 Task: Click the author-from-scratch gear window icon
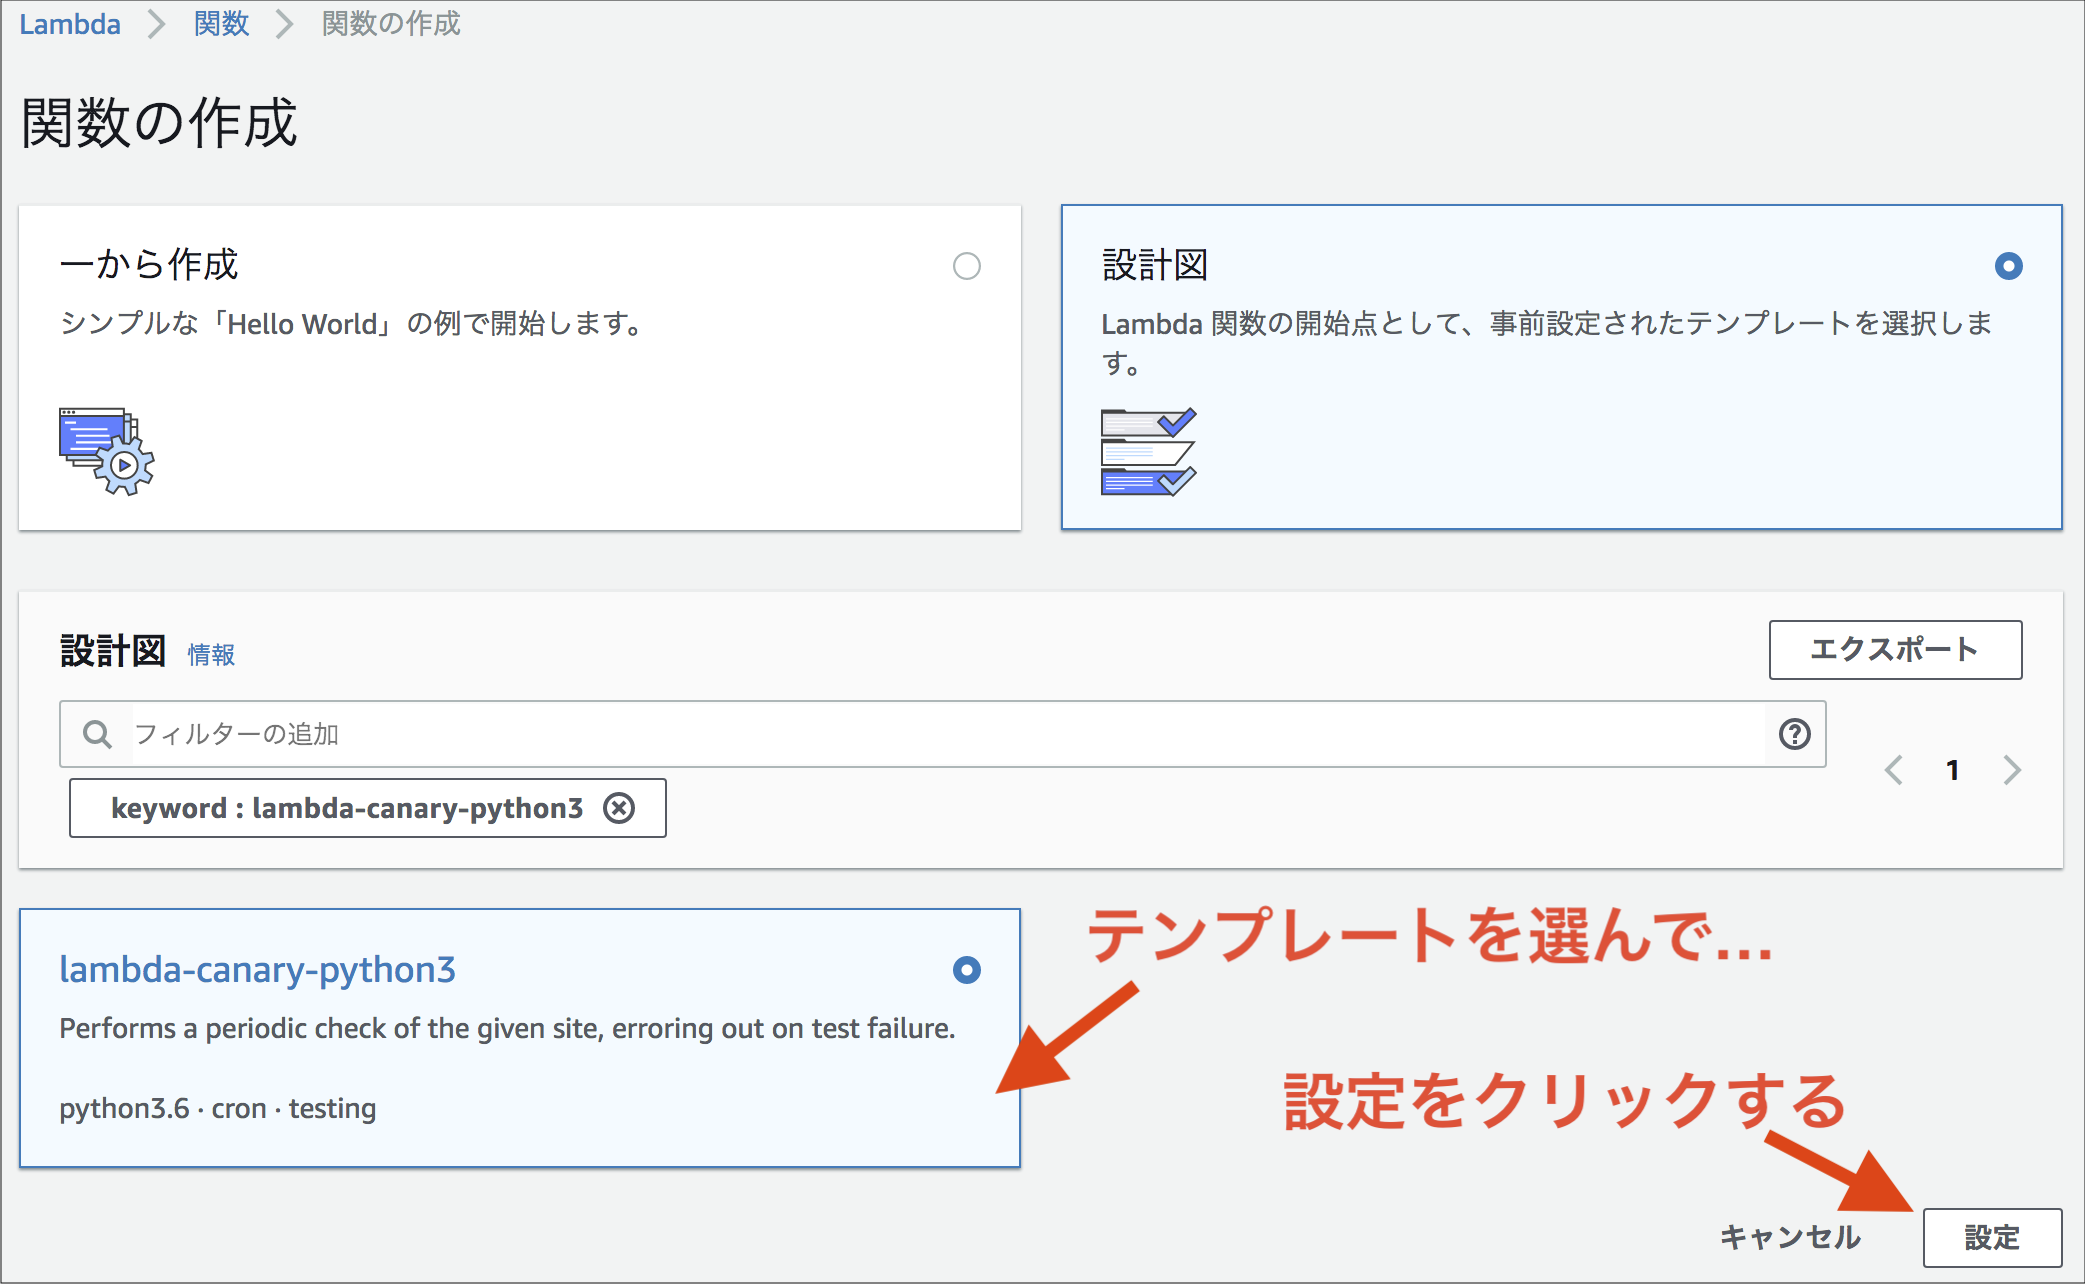tap(107, 451)
